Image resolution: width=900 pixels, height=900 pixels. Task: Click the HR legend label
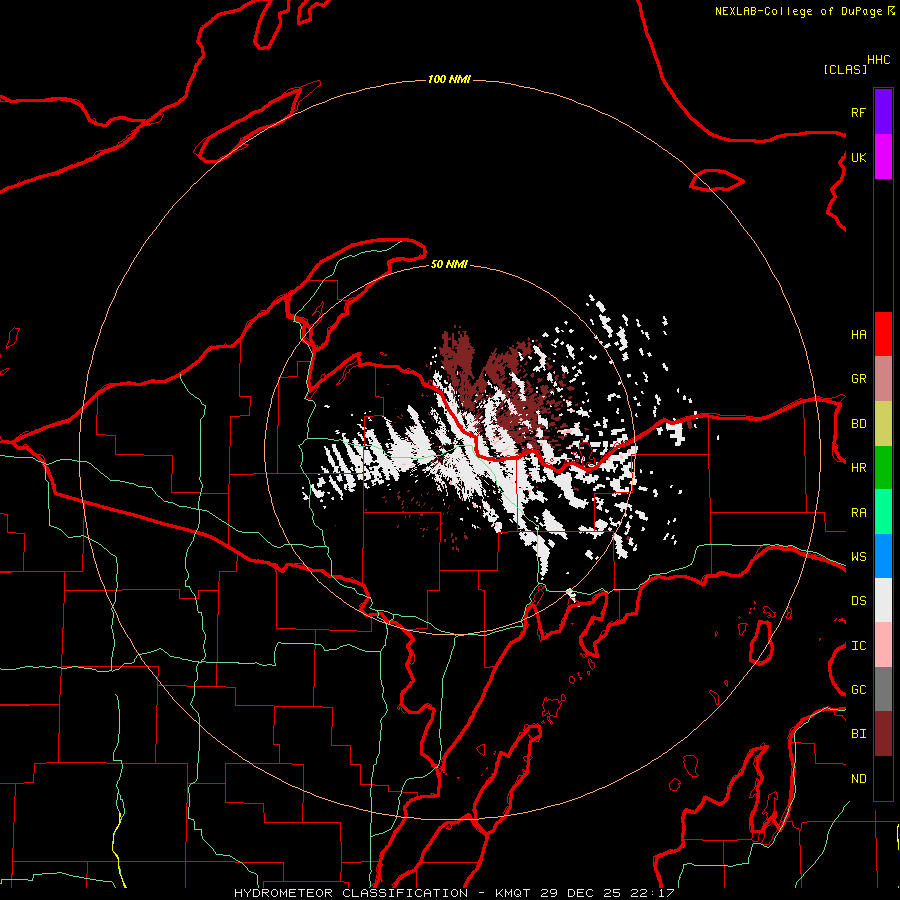click(858, 468)
